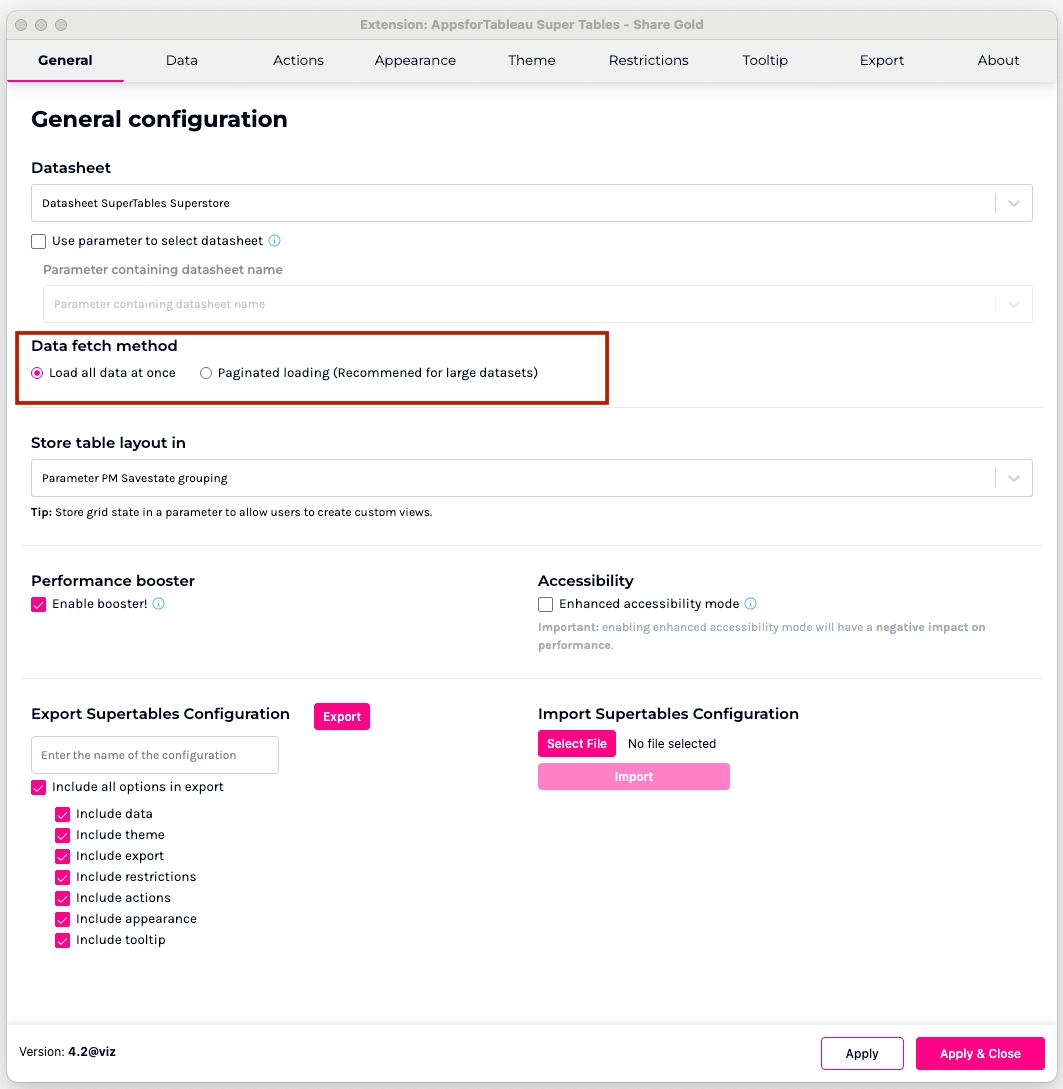This screenshot has height=1089, width=1063.
Task: Open the Store table layout dropdown
Action: coord(1014,478)
